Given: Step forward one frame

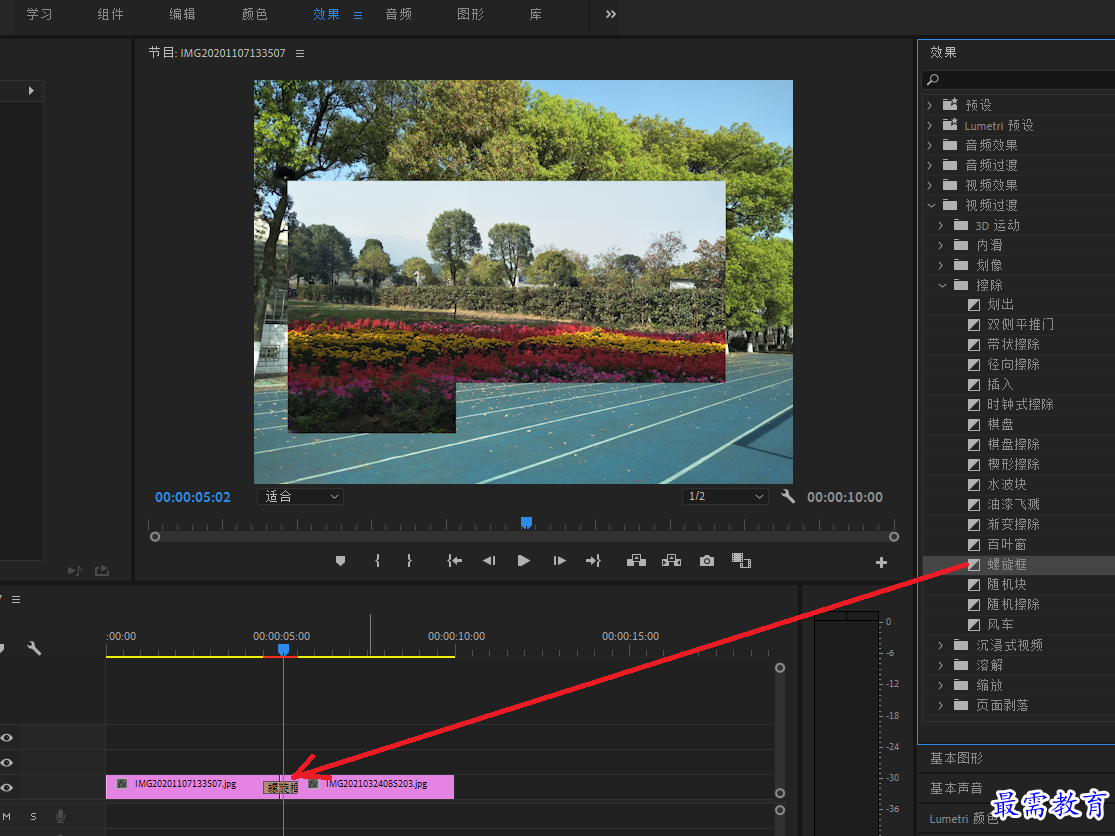Looking at the screenshot, I should click(560, 561).
